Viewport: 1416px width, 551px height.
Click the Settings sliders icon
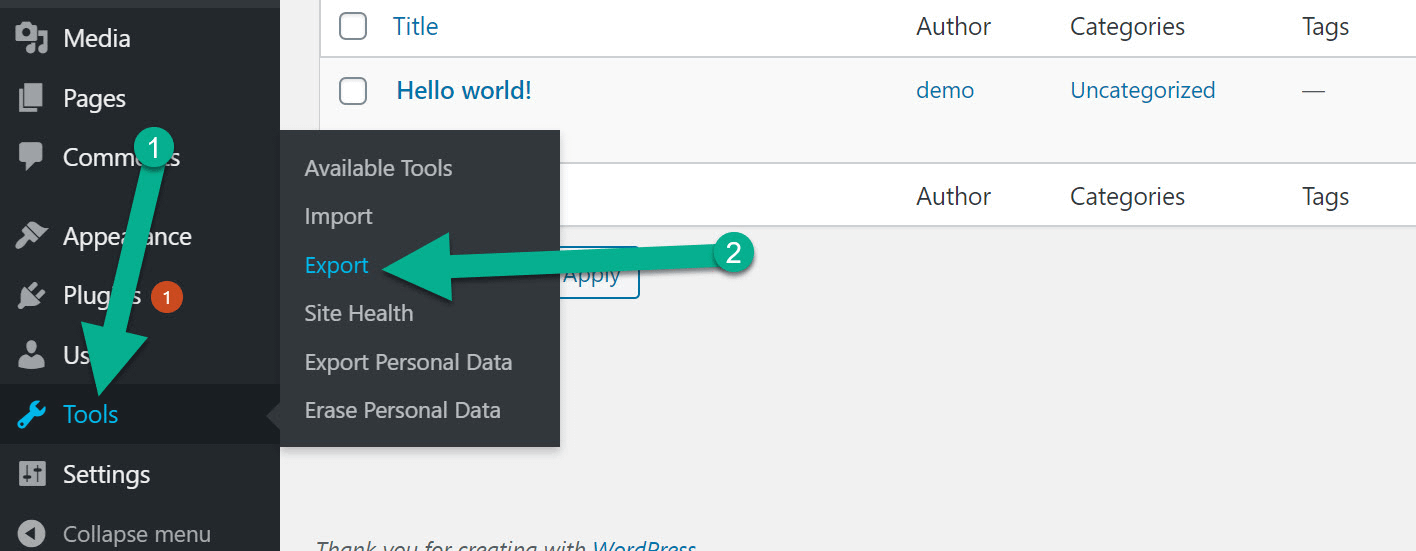pyautogui.click(x=32, y=474)
